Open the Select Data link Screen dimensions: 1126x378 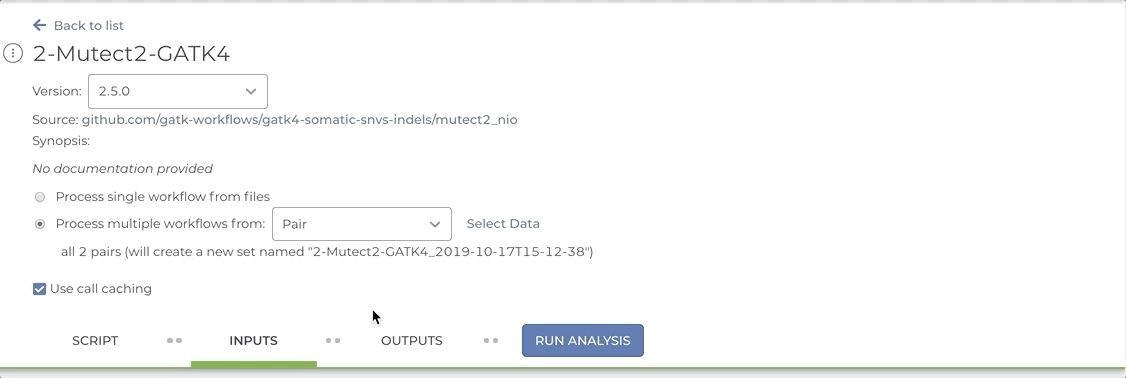(503, 223)
